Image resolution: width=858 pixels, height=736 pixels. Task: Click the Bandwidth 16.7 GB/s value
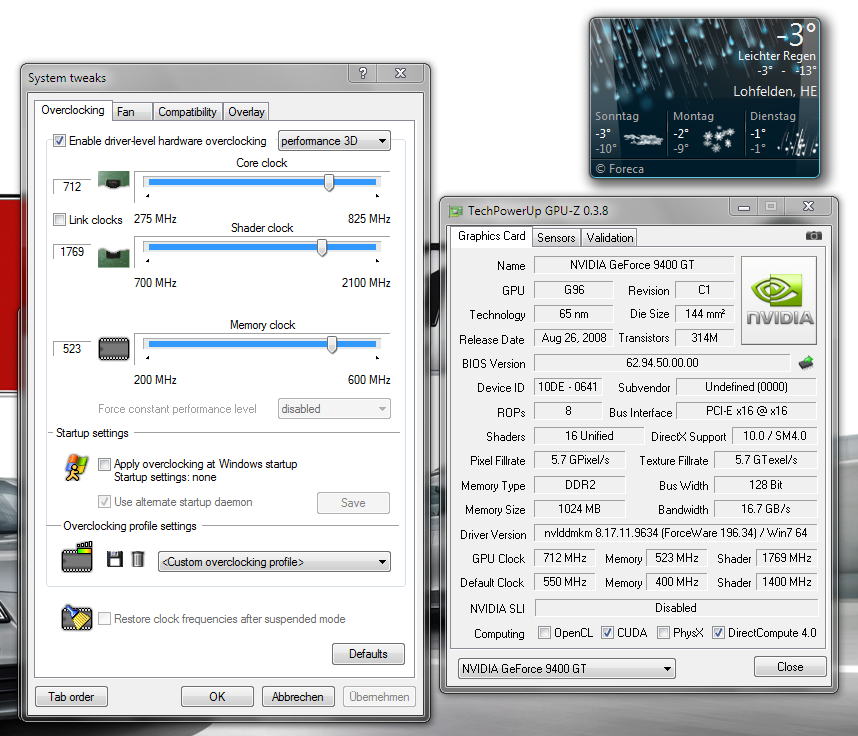coord(766,508)
